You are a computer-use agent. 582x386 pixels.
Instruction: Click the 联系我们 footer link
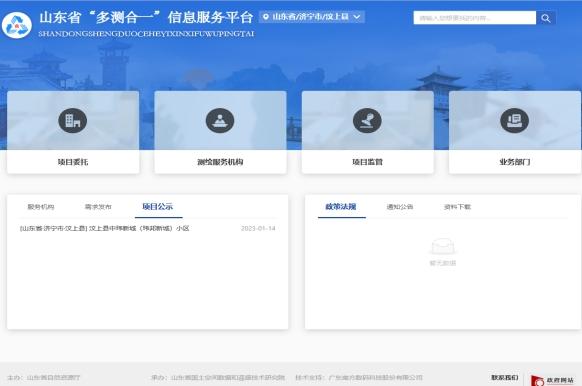click(505, 377)
